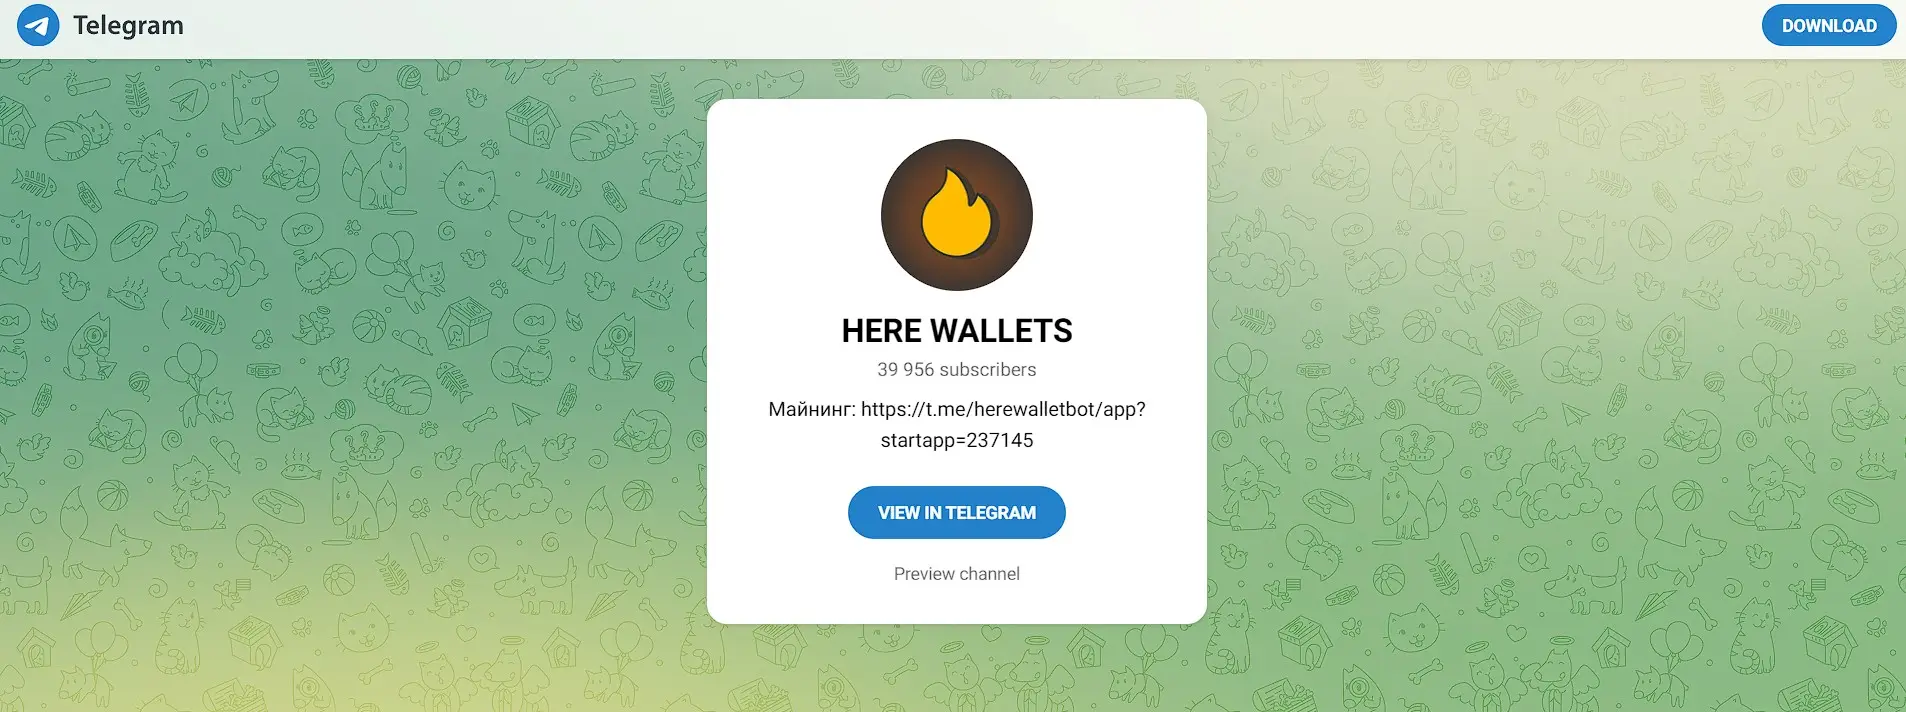
Task: Select the HERE WALLETS channel title
Action: pos(957,331)
